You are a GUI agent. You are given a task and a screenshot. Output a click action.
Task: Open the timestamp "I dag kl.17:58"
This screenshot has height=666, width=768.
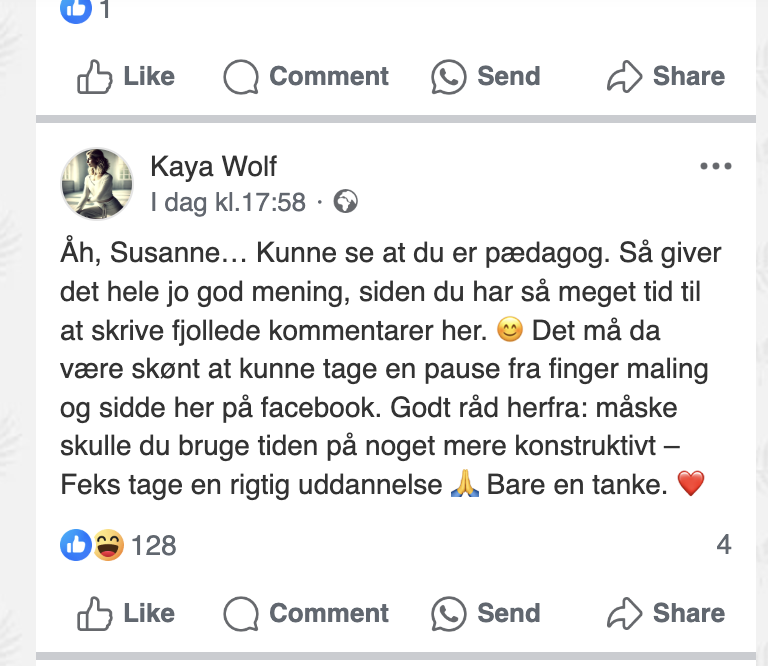pos(228,202)
